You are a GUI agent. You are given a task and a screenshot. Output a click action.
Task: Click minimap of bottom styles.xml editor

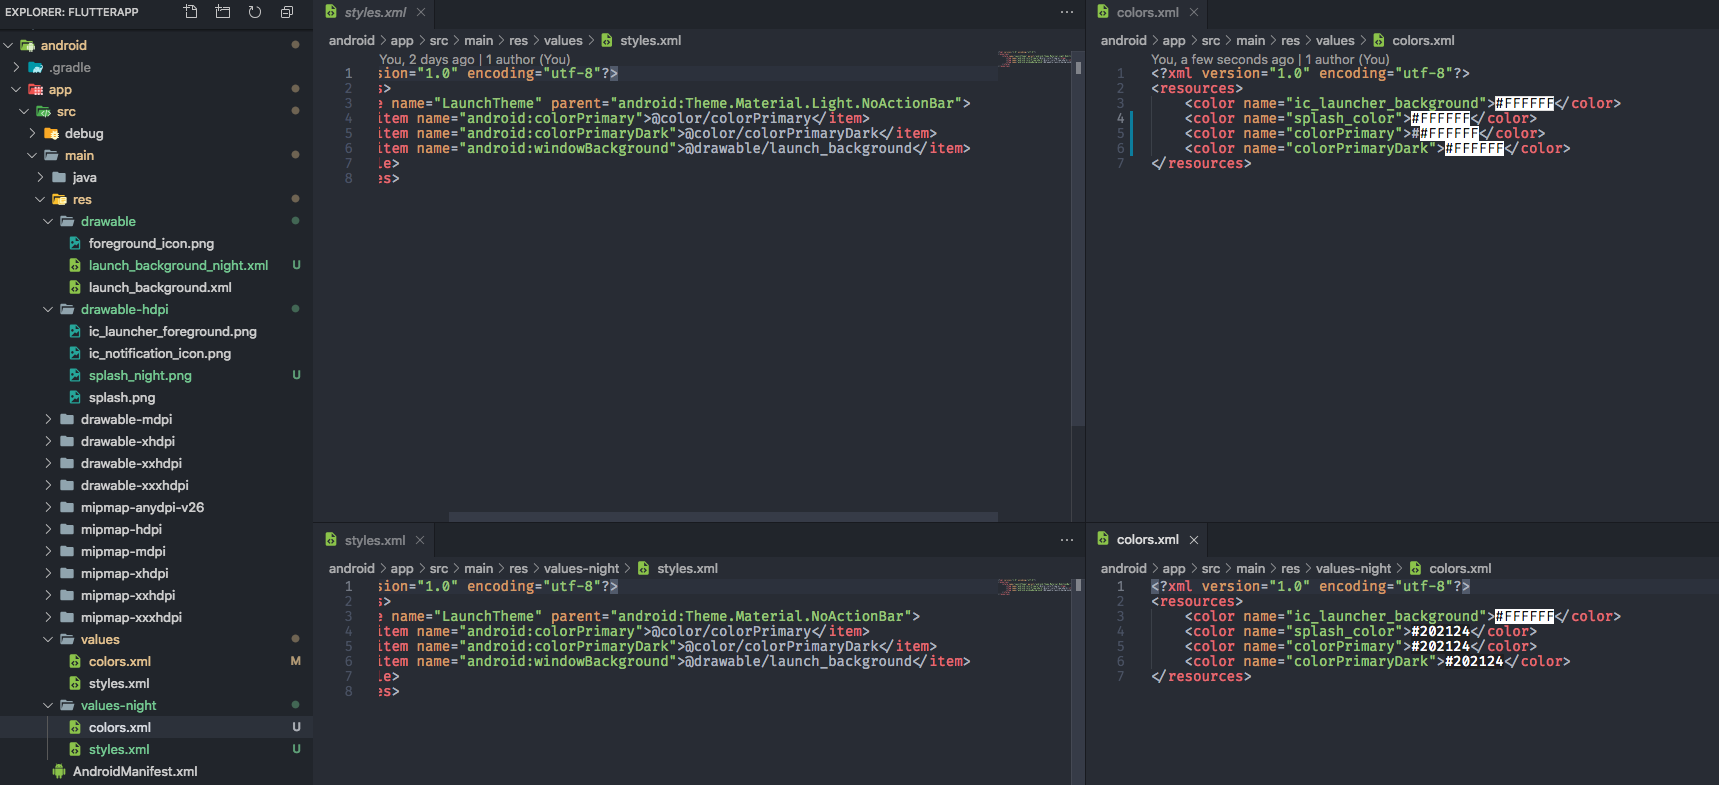coord(1034,586)
